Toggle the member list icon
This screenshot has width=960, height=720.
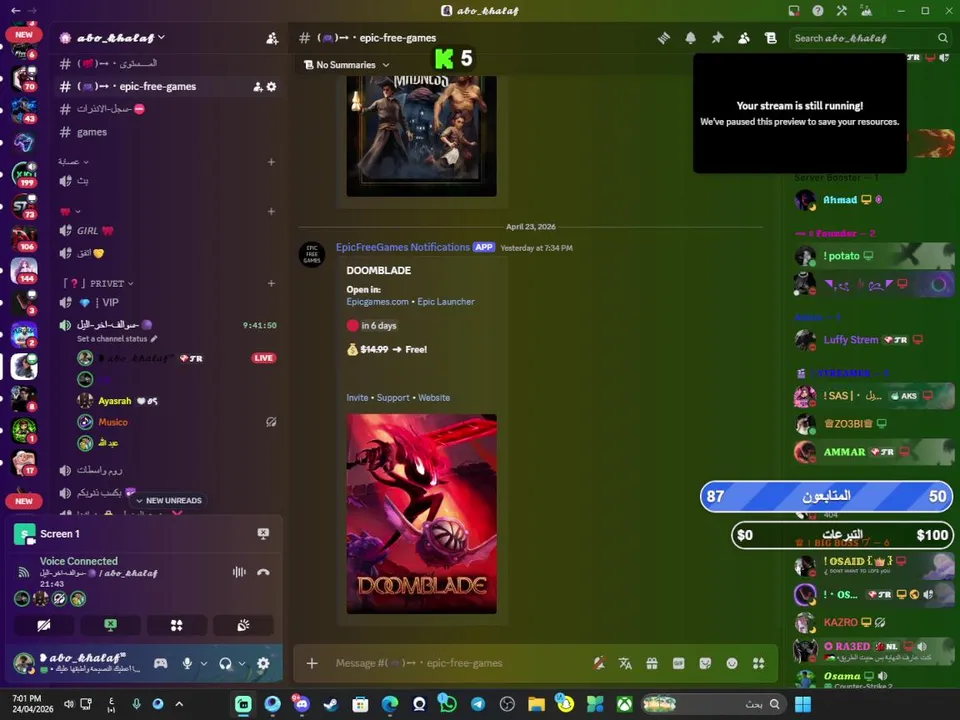tap(744, 38)
